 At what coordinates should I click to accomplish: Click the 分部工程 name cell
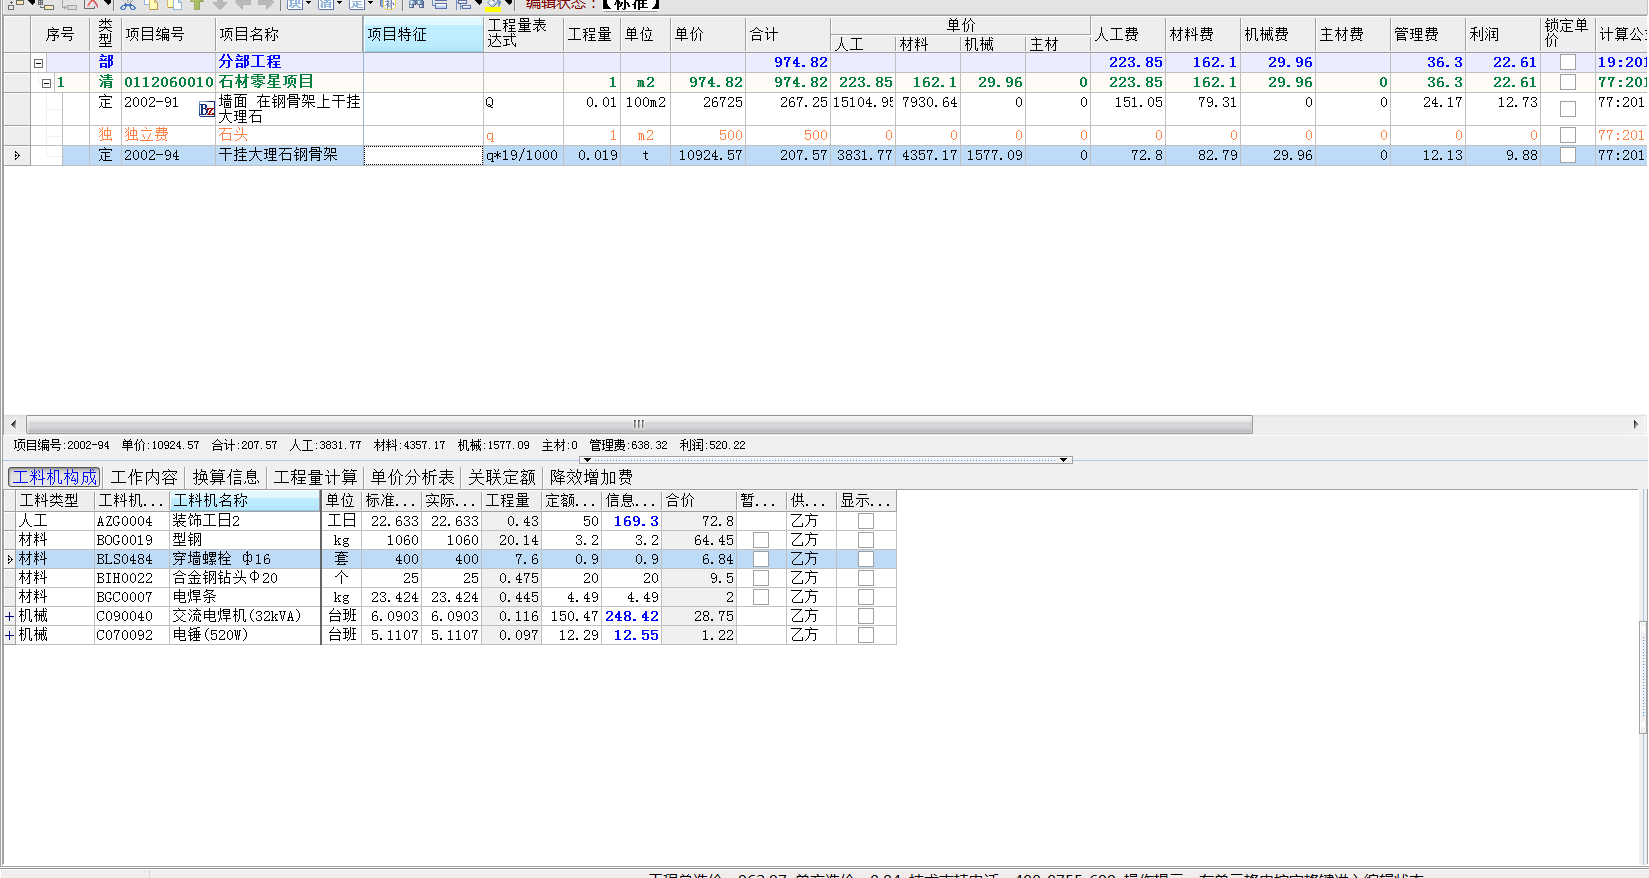click(289, 62)
